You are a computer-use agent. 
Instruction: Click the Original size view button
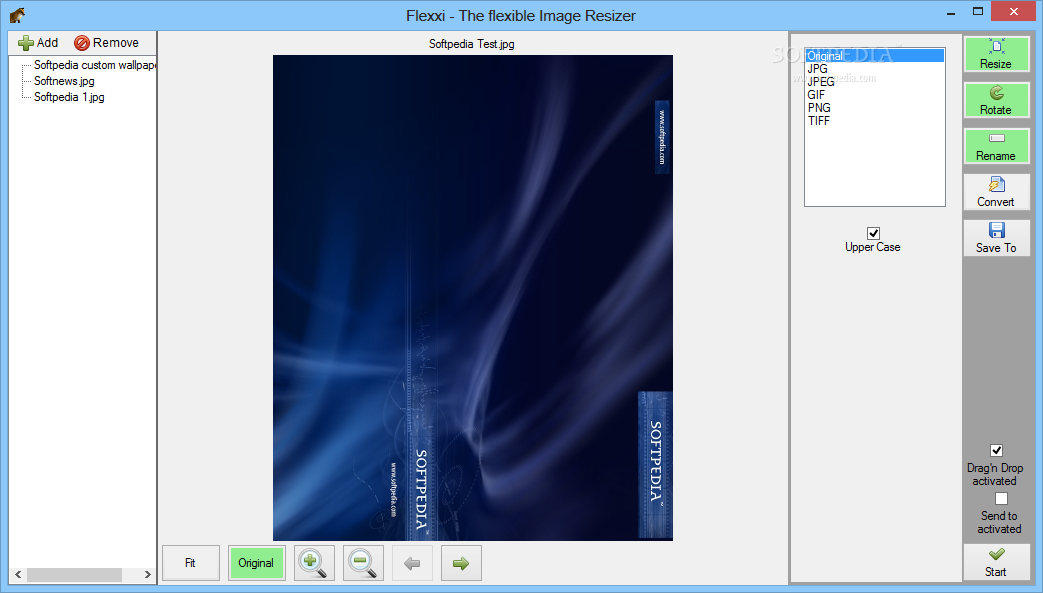pyautogui.click(x=256, y=563)
